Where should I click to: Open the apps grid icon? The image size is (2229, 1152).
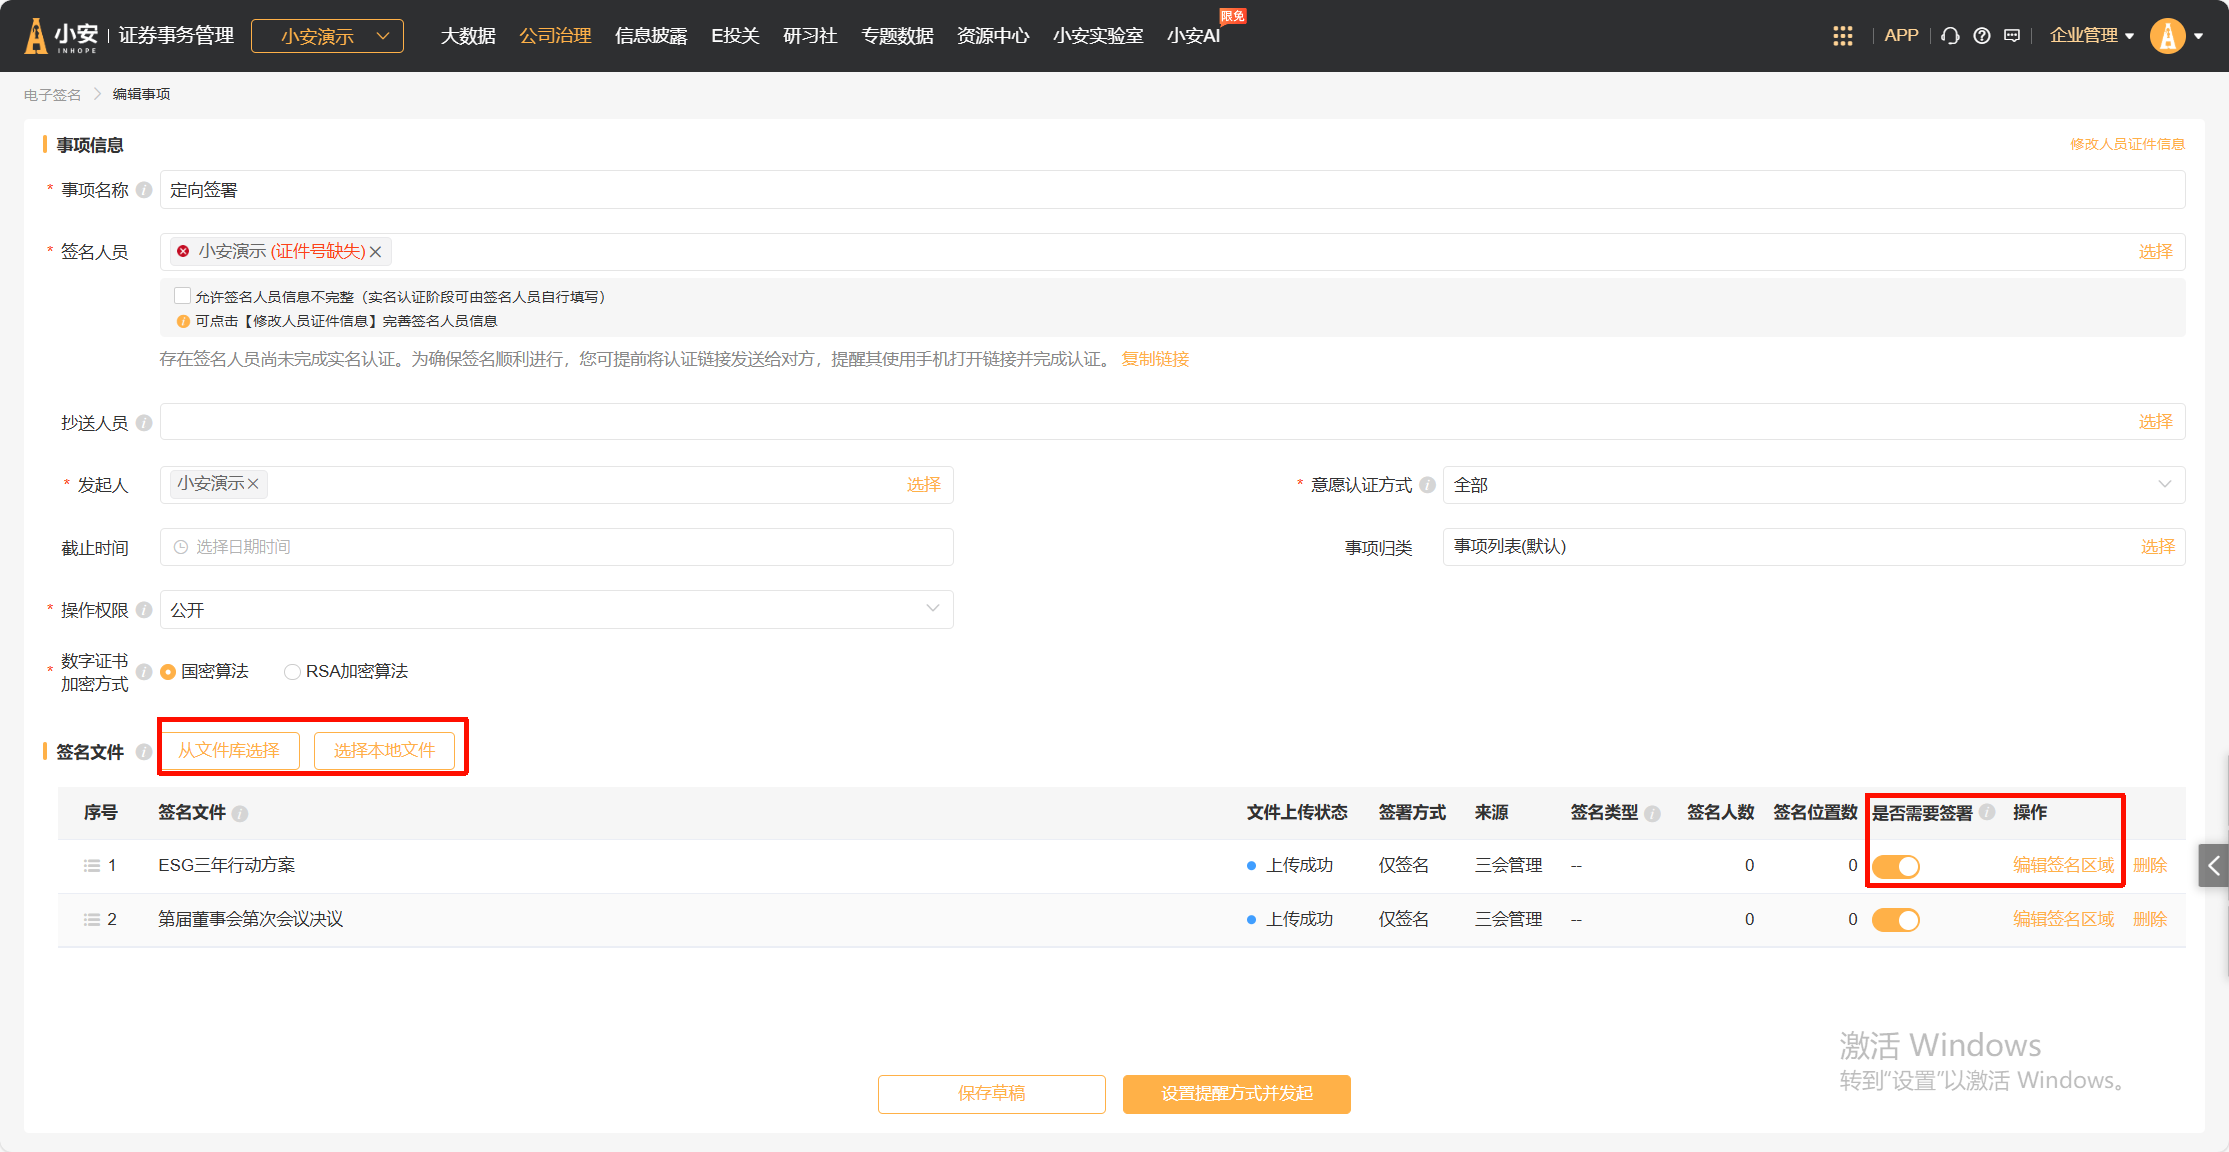click(1842, 36)
